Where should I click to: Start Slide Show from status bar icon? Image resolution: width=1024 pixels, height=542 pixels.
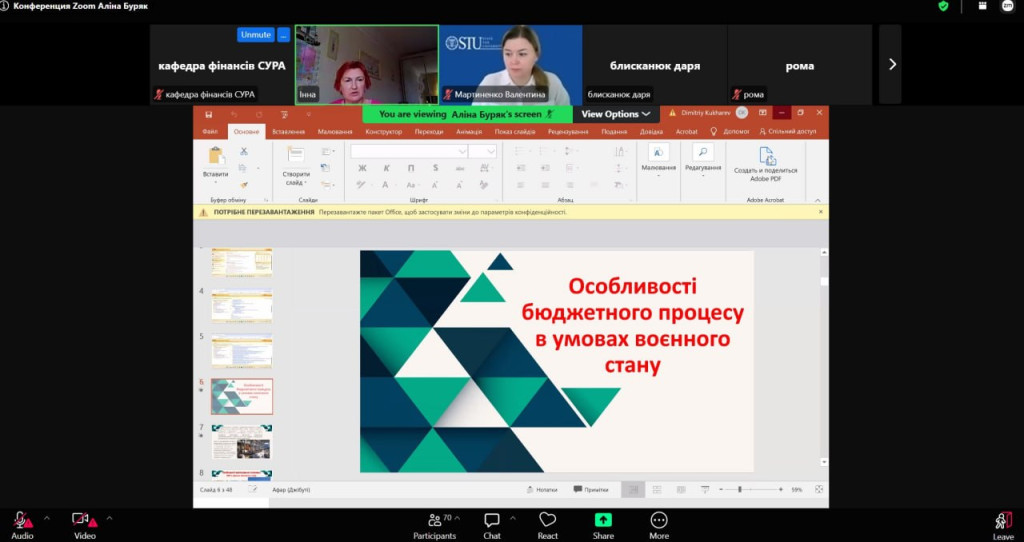705,489
